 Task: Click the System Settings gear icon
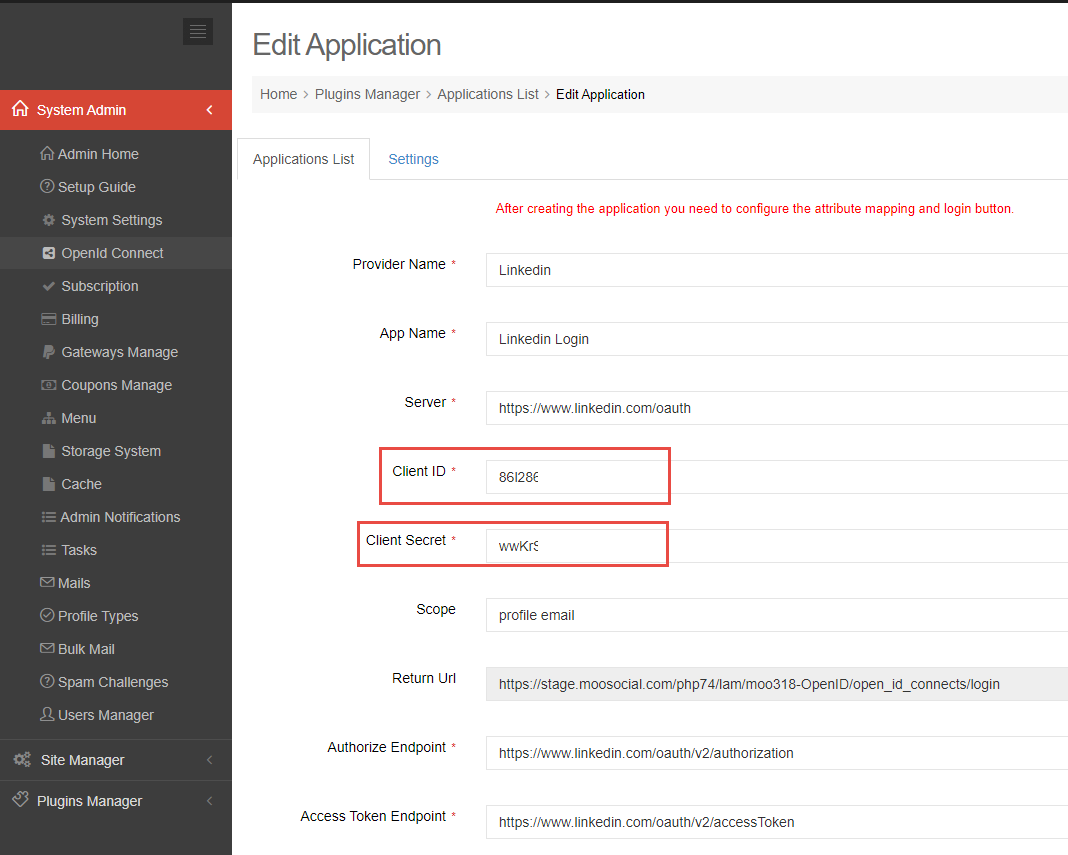pos(48,220)
